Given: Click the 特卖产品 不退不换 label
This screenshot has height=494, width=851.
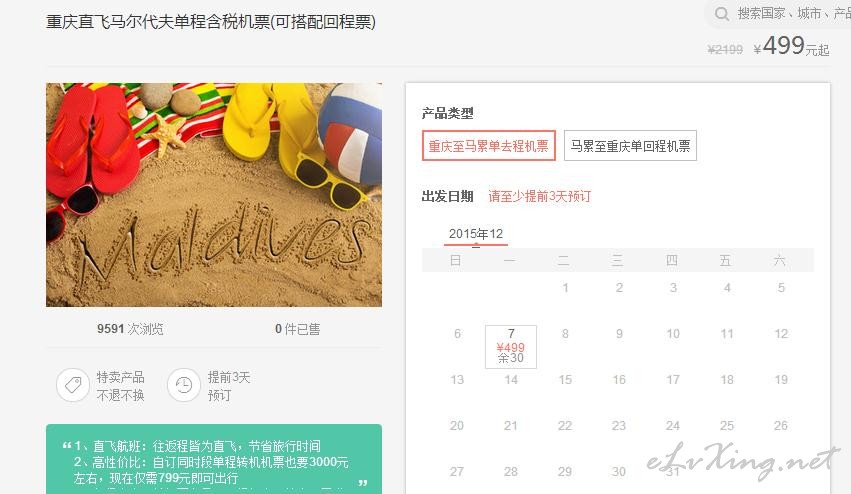Looking at the screenshot, I should 120,386.
